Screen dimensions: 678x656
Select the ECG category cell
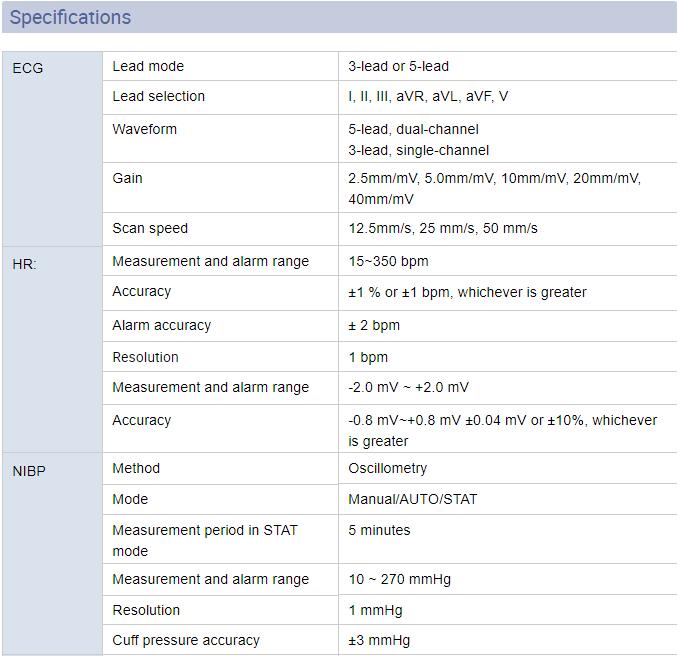(52, 149)
